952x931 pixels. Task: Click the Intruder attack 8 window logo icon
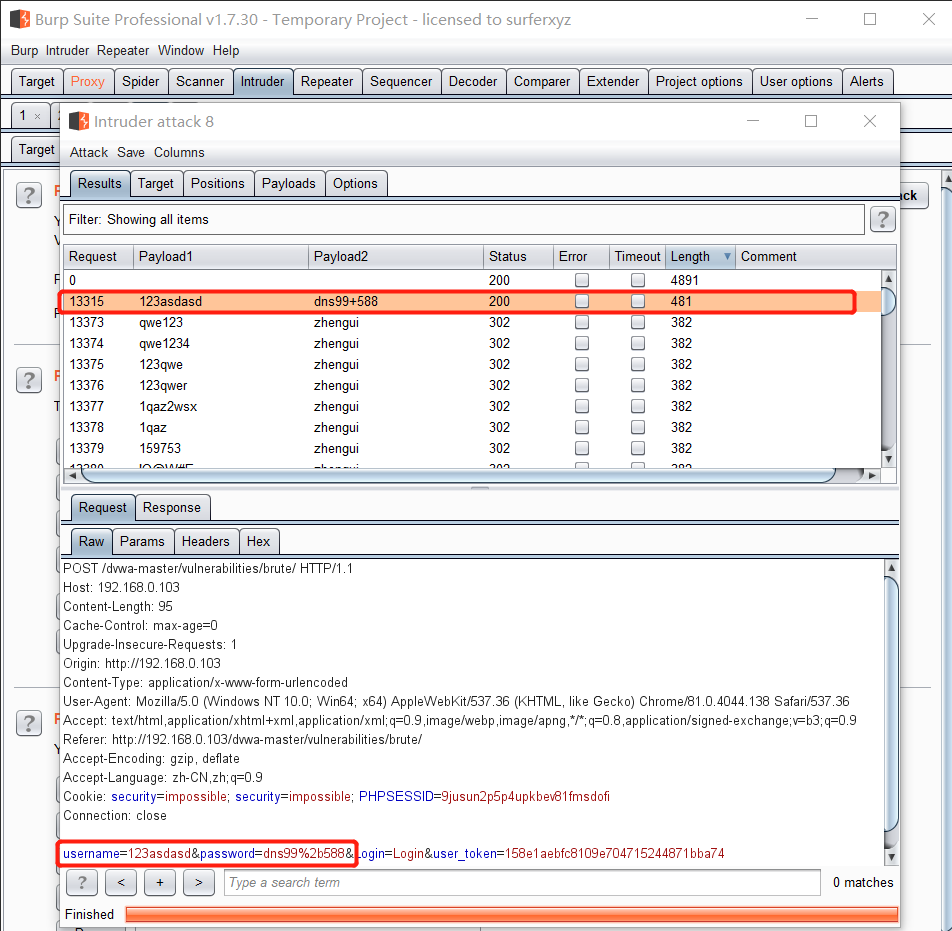click(x=79, y=121)
